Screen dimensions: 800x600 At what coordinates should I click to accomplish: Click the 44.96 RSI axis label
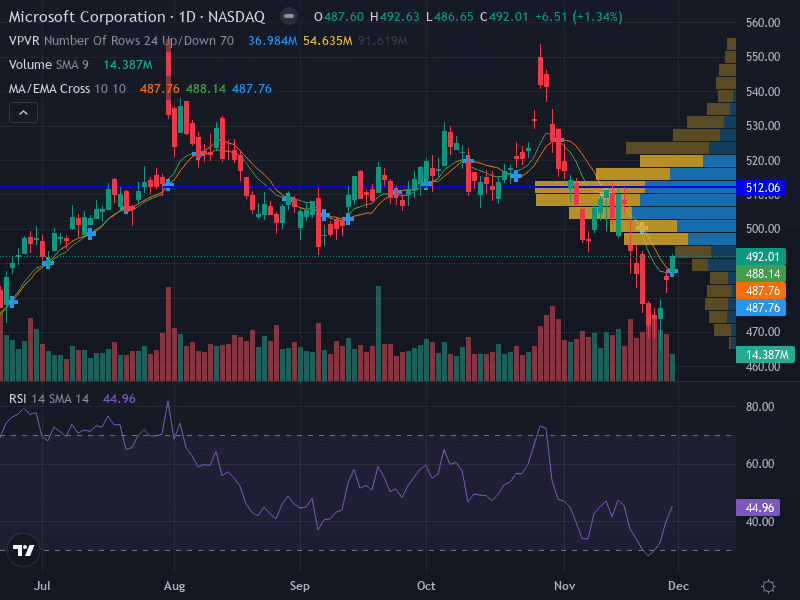tap(759, 508)
